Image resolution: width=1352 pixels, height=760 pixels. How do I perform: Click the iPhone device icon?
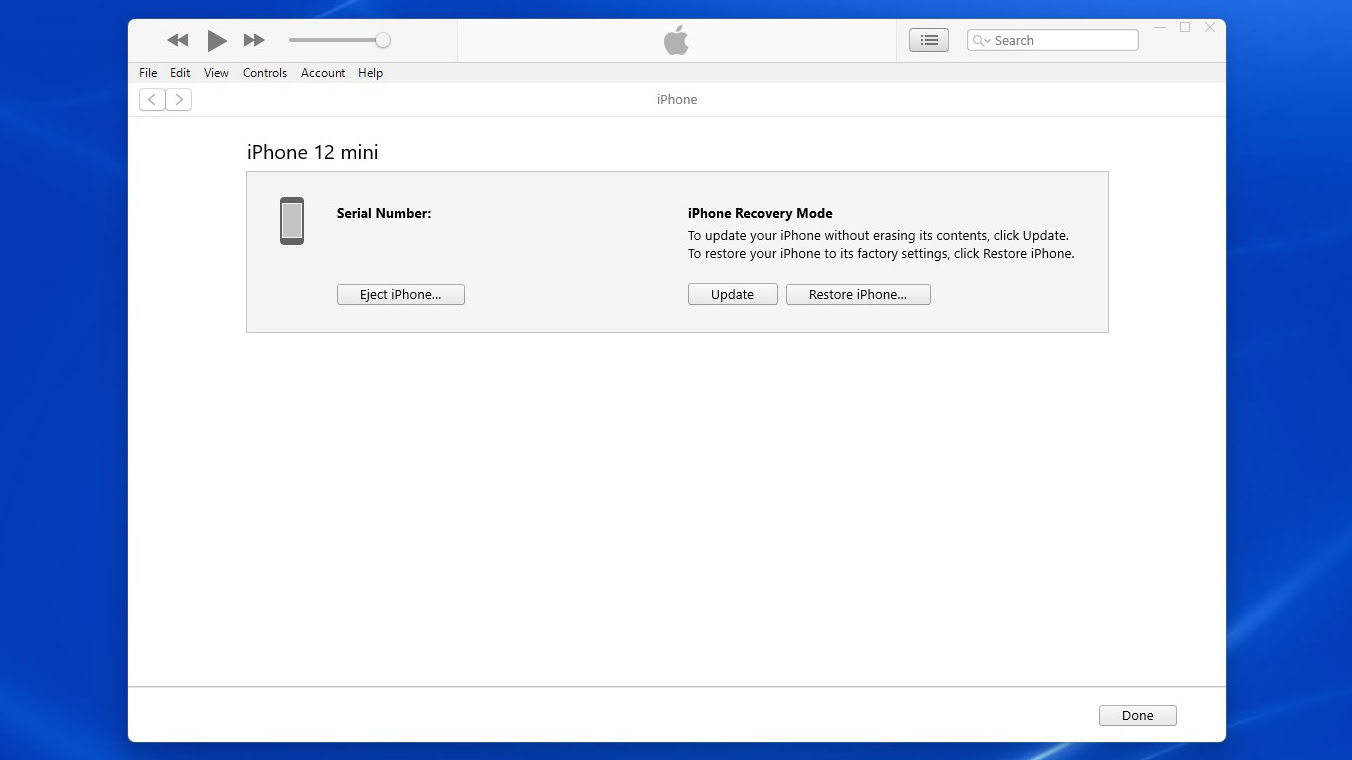click(x=292, y=221)
